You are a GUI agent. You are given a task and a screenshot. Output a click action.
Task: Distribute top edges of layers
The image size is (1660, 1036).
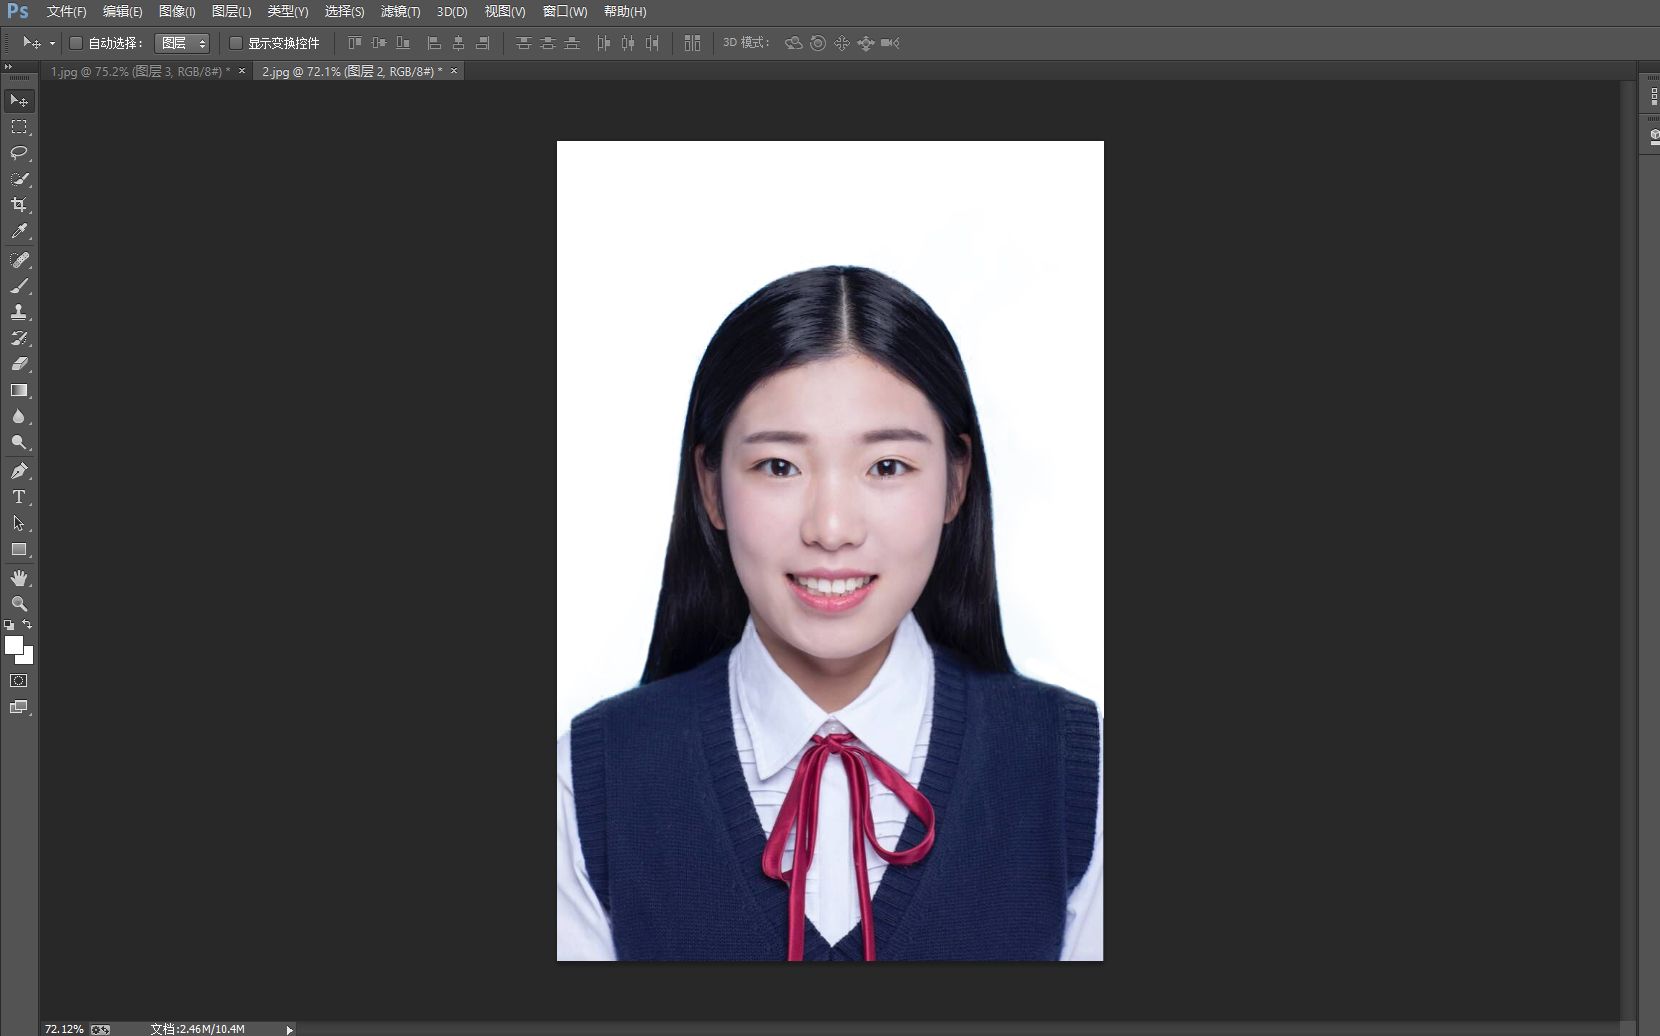(523, 43)
